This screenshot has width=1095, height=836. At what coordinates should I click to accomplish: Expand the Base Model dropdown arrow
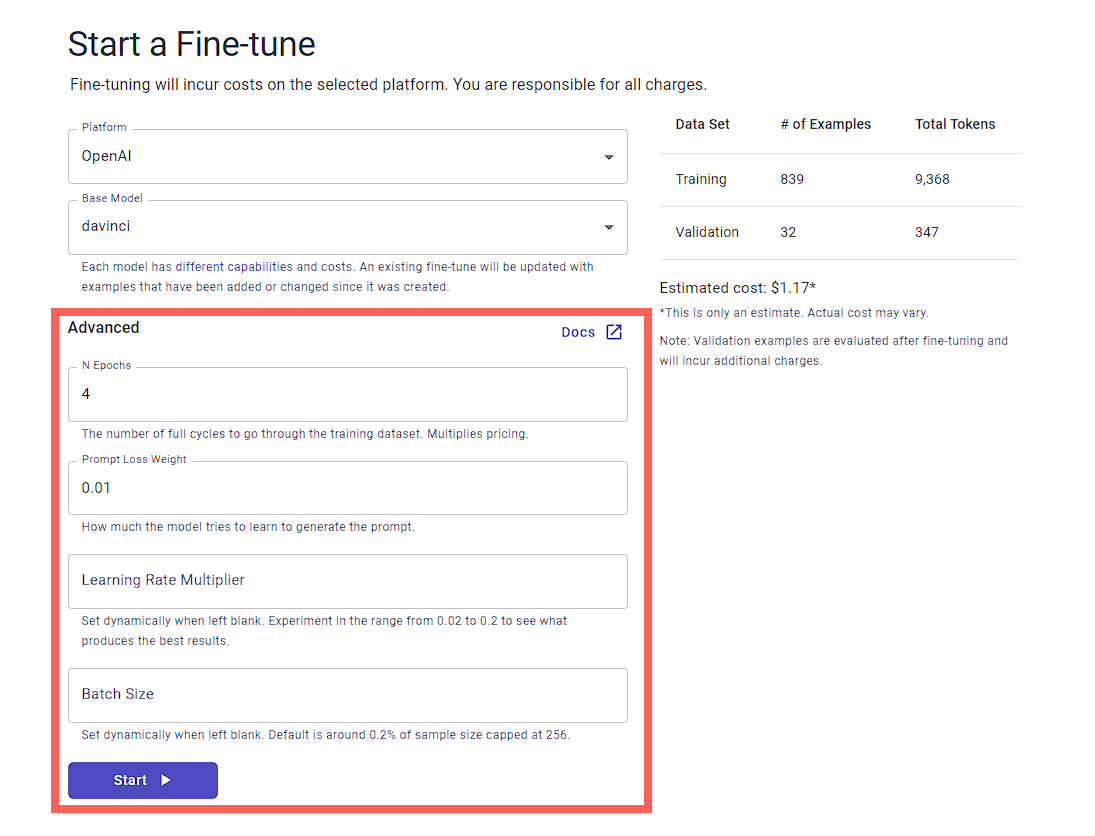point(609,227)
